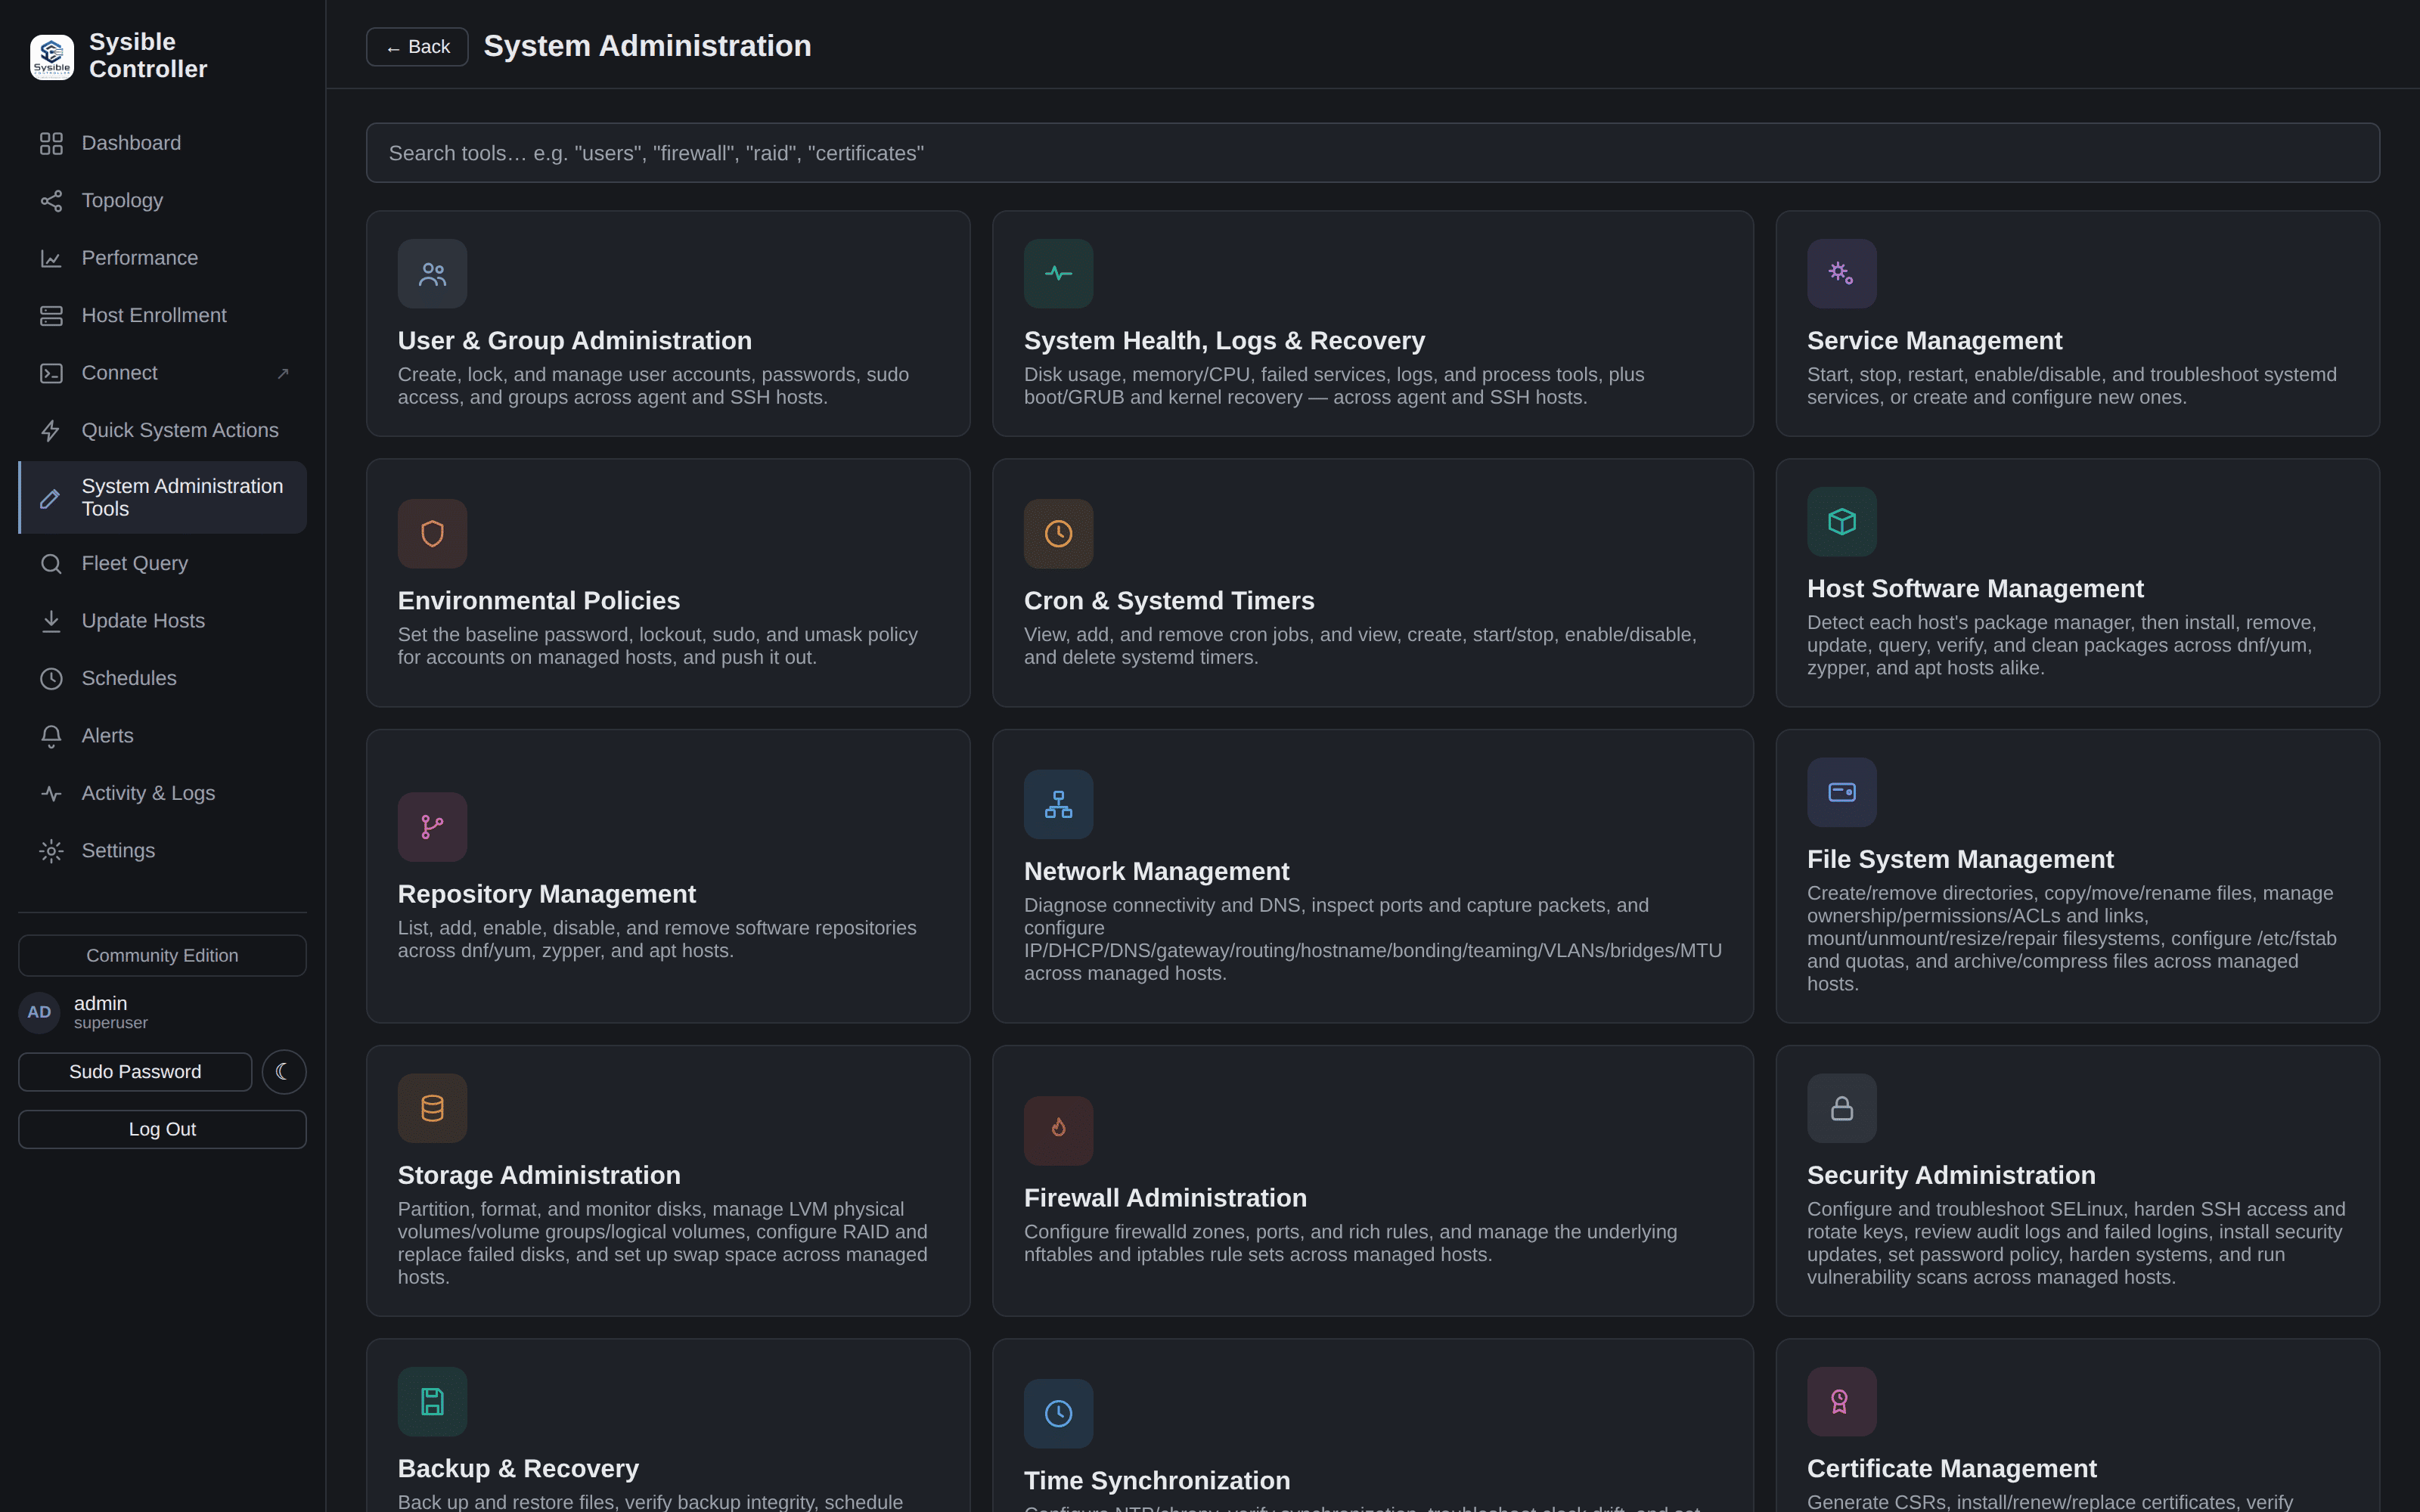Click the Connect terminal icon
The width and height of the screenshot is (2420, 1512).
(51, 373)
